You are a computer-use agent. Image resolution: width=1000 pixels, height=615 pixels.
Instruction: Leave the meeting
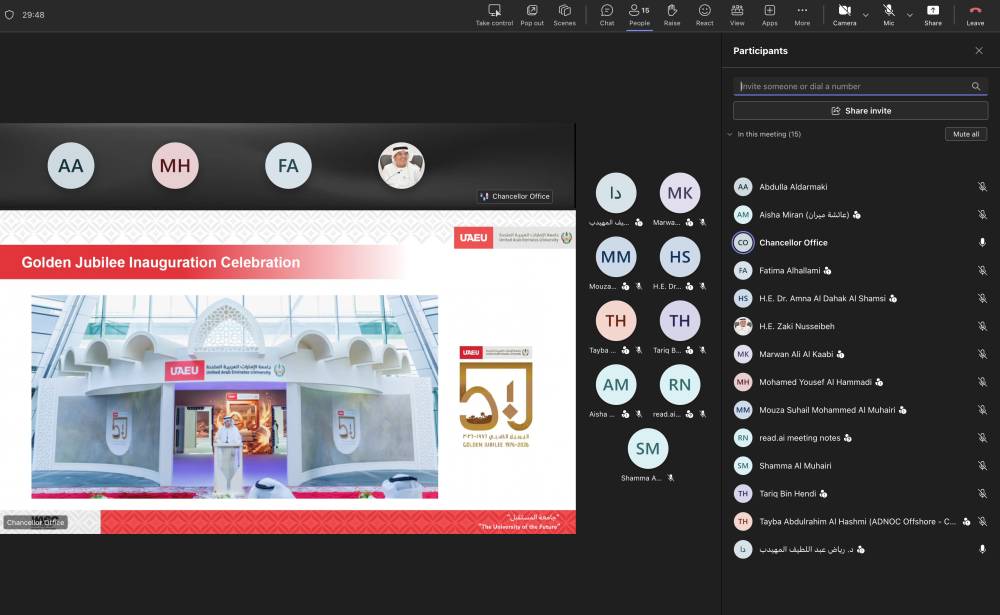tap(975, 14)
